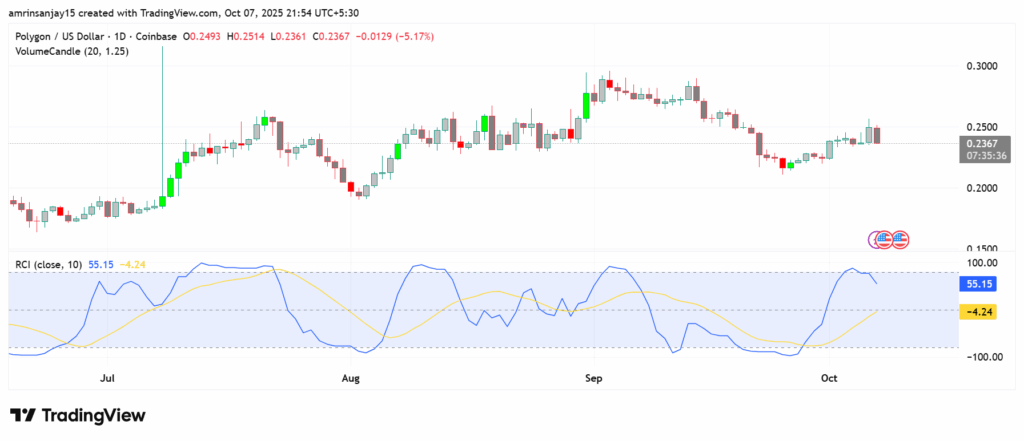Click the blue 55.15 RCI value label
Screen dimensions: 1024x441
pyautogui.click(x=978, y=283)
